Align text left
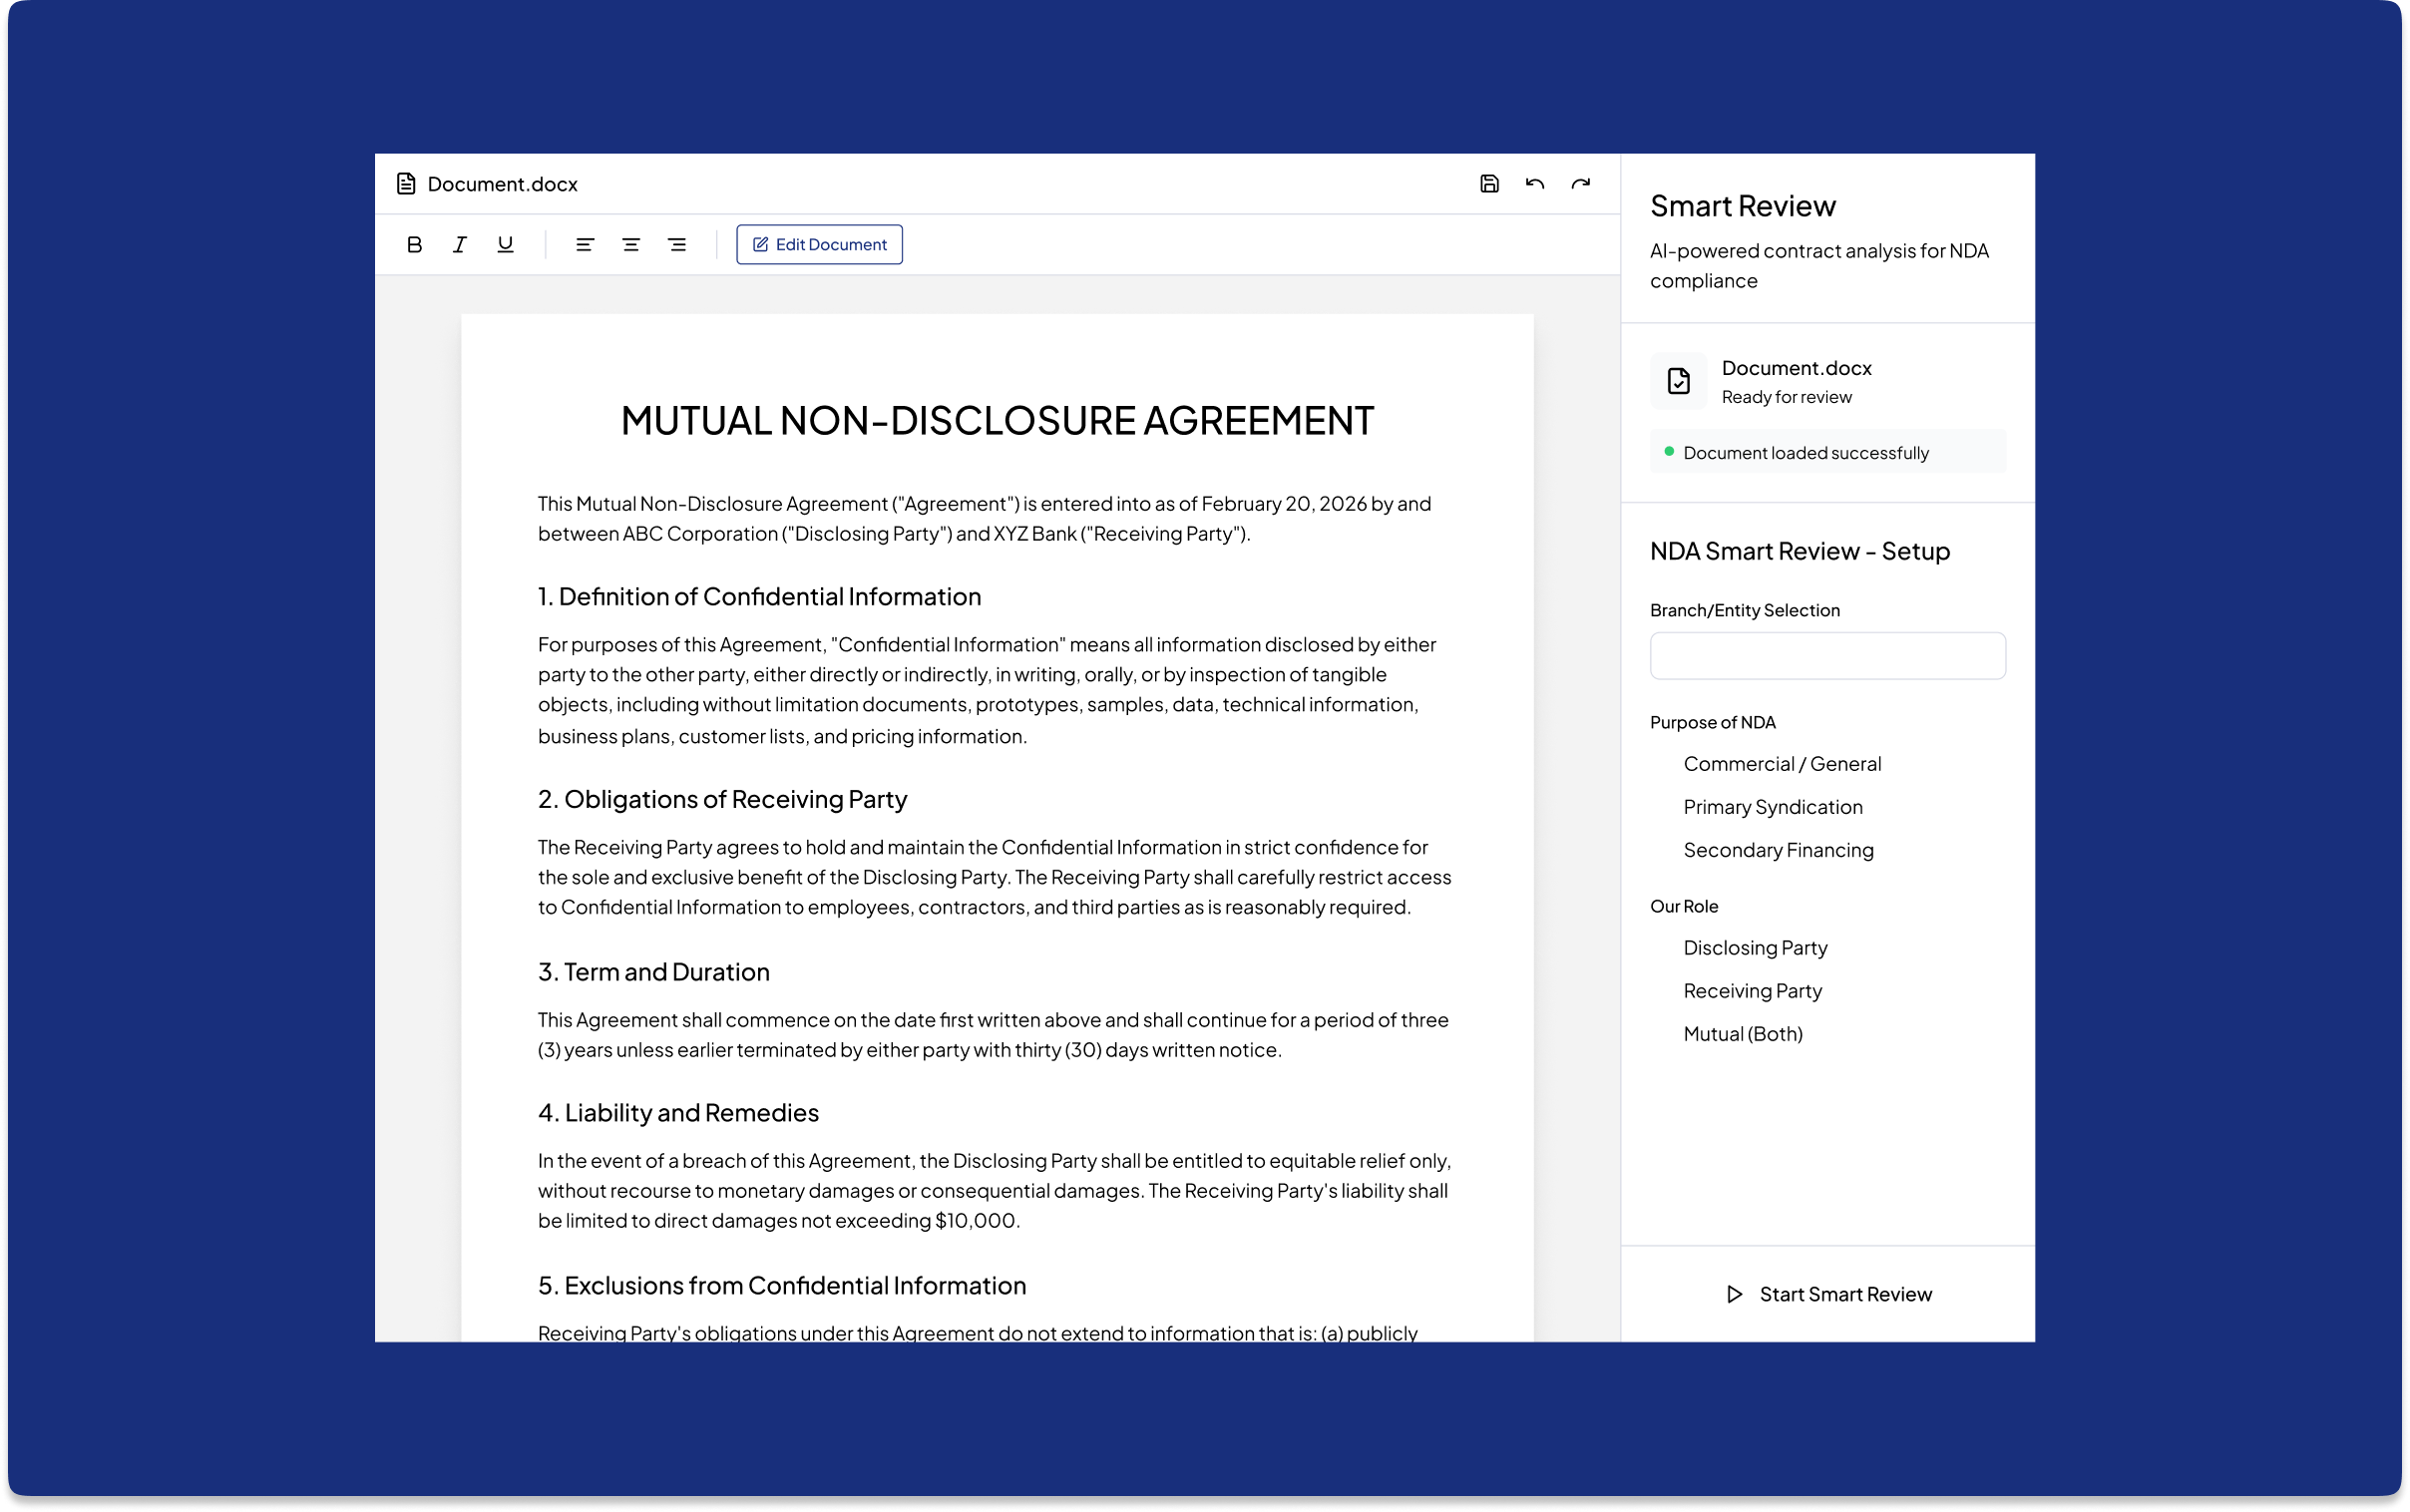This screenshot has width=2410, height=1512. point(585,244)
